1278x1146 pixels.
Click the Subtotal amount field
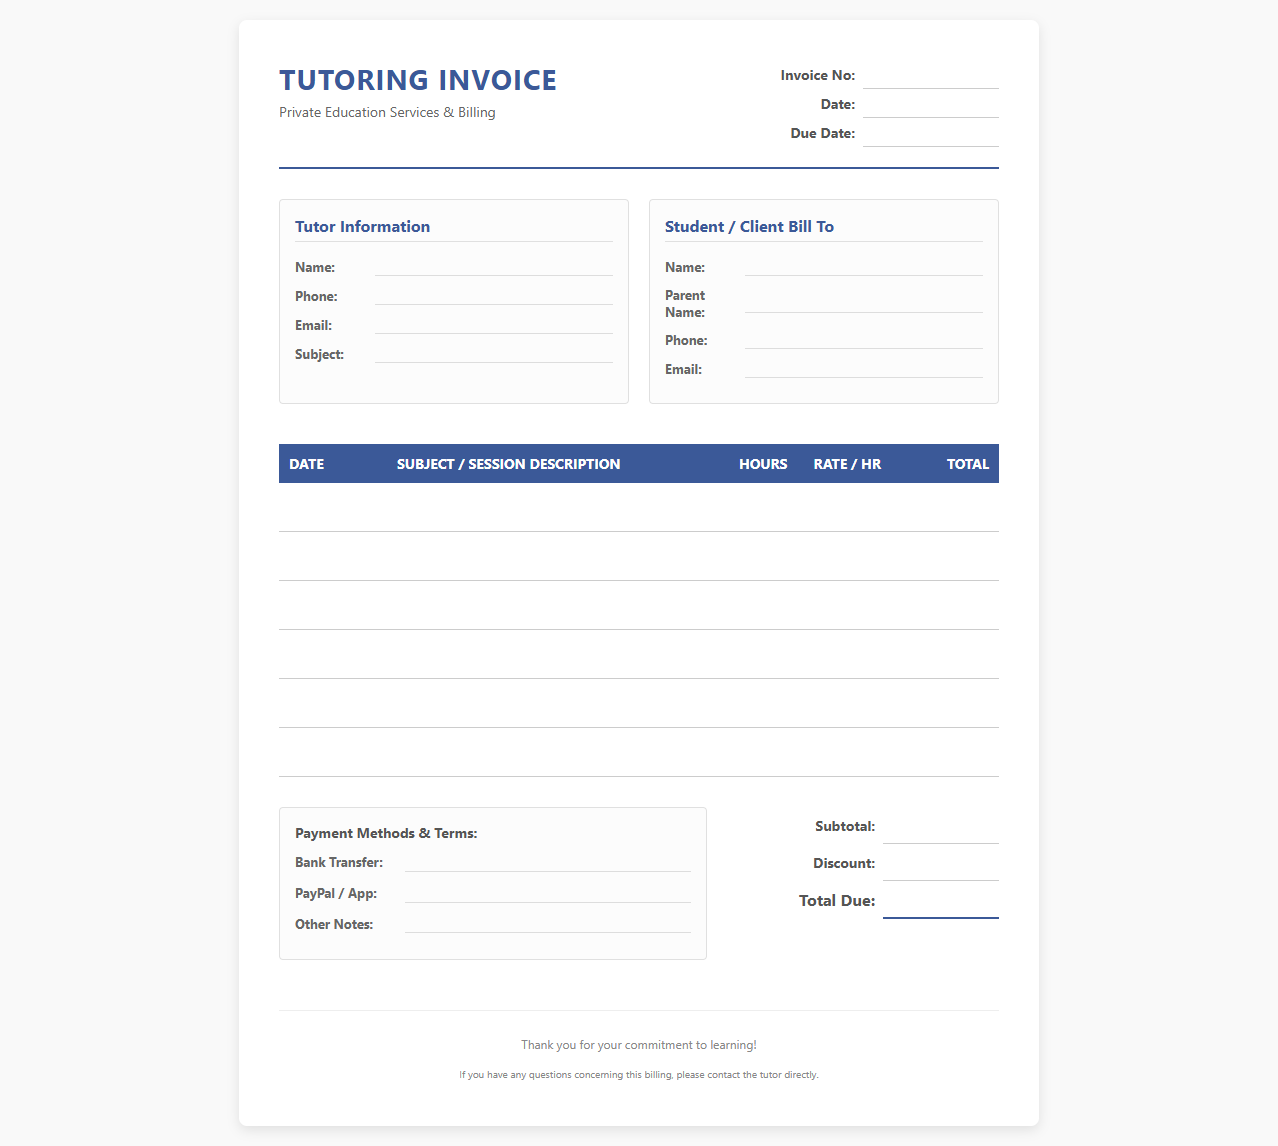point(941,828)
